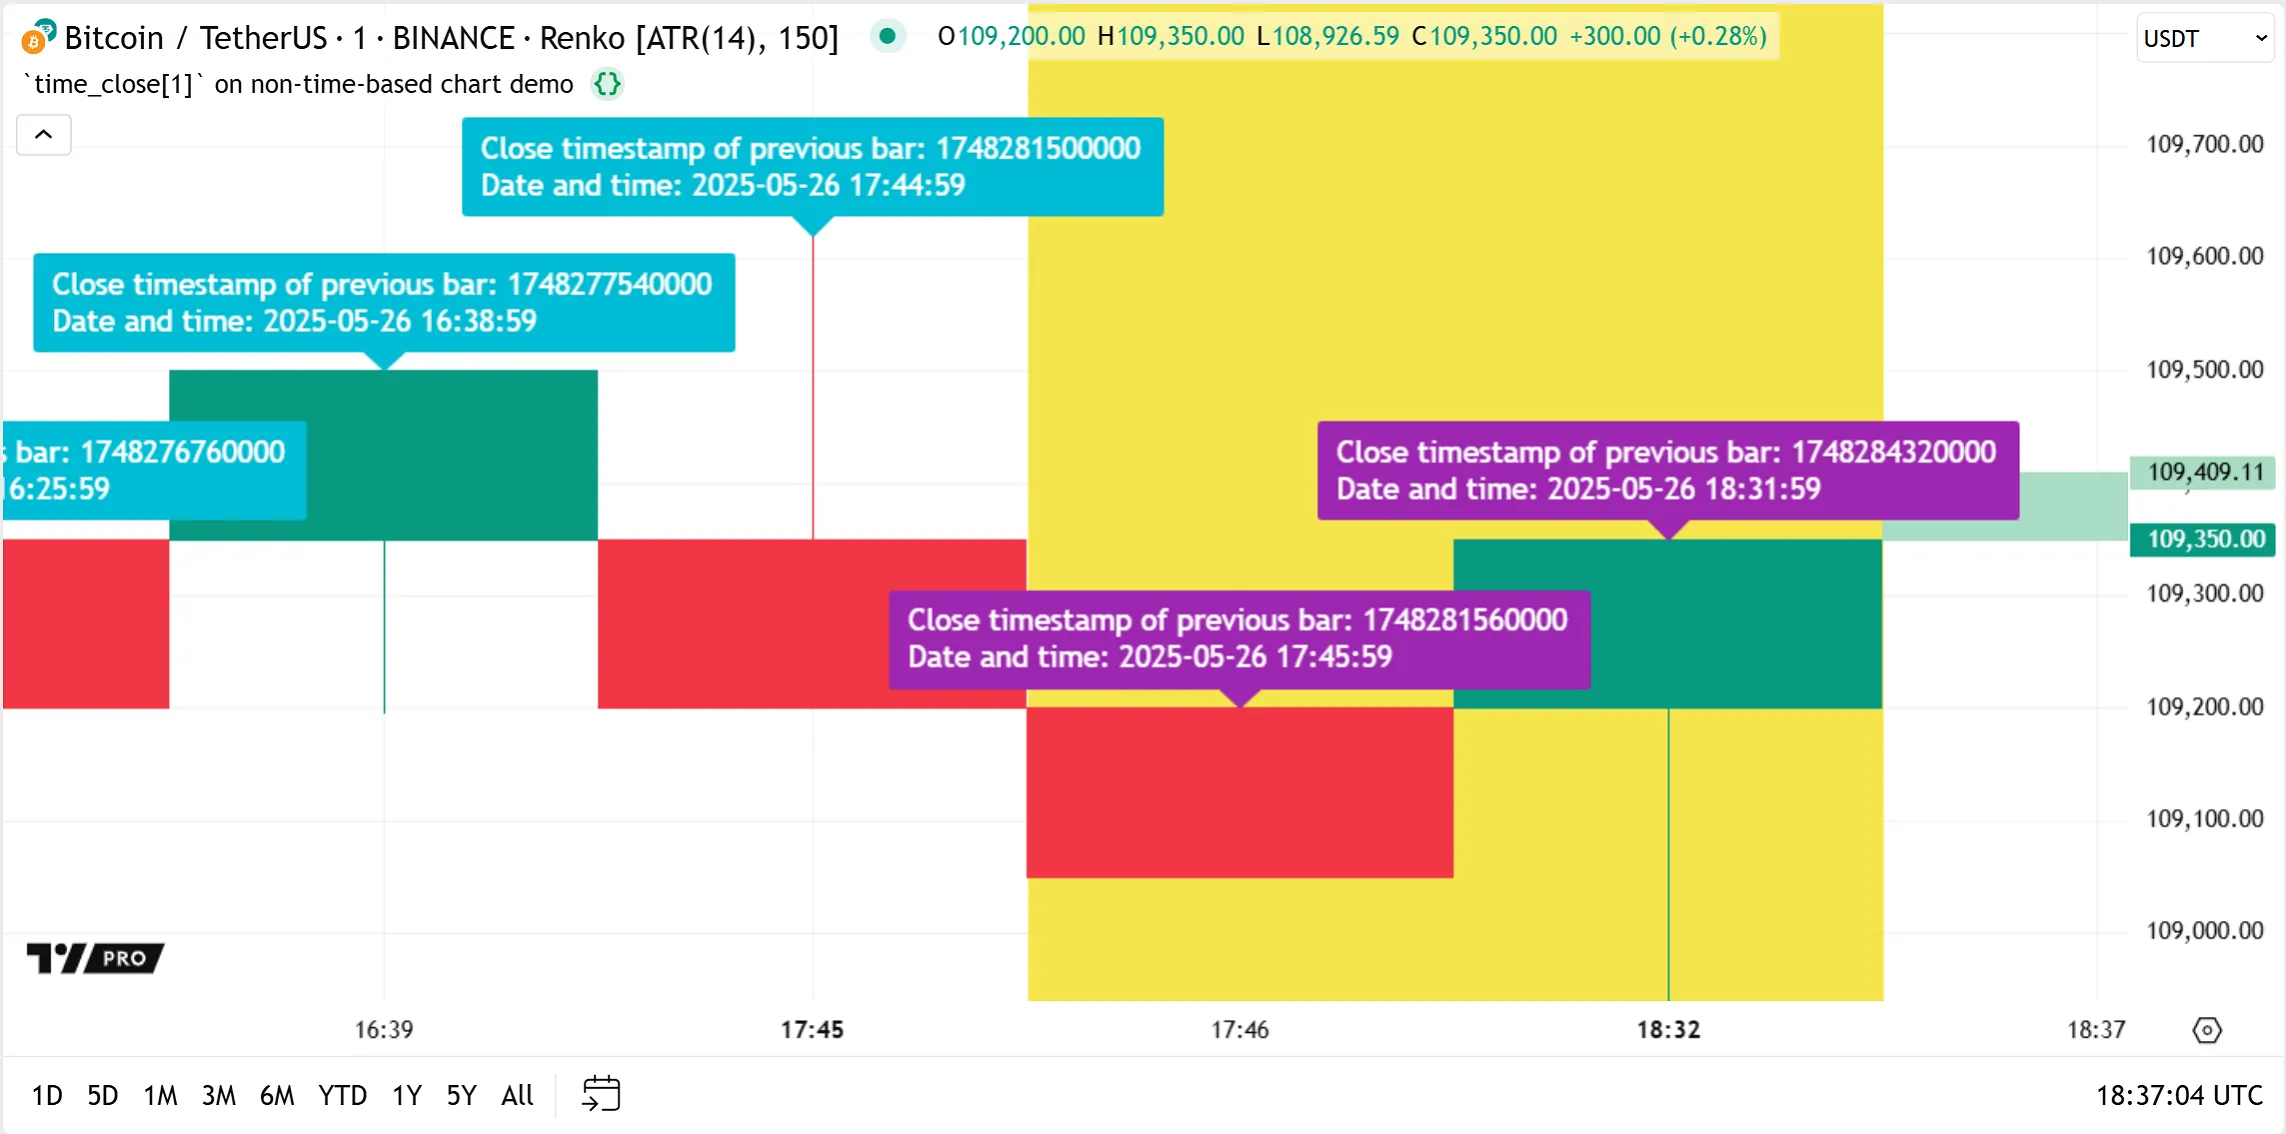
Task: Select the 5D time range
Action: [x=103, y=1095]
